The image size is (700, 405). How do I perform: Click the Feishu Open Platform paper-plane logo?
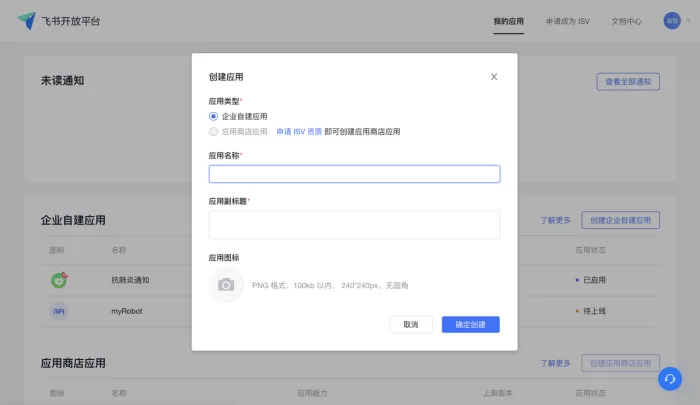27,21
